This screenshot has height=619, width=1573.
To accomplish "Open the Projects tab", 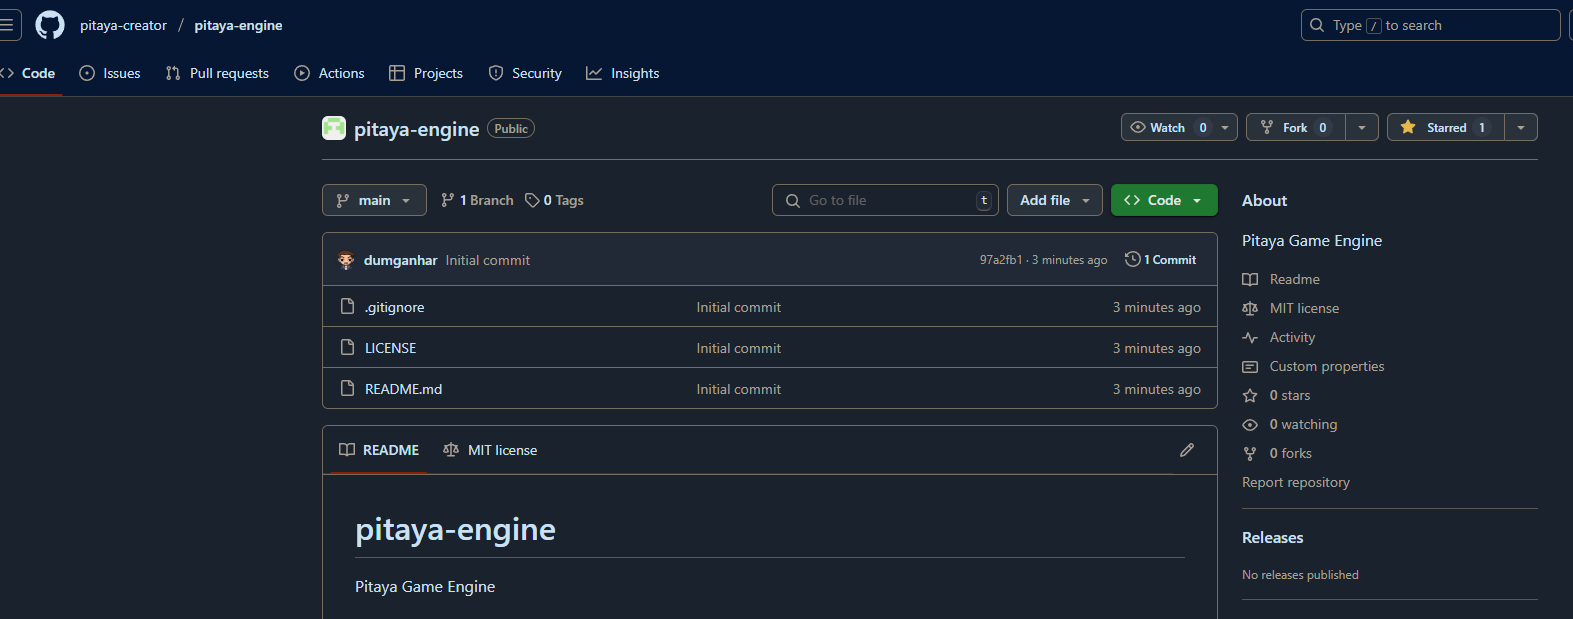I will point(426,73).
